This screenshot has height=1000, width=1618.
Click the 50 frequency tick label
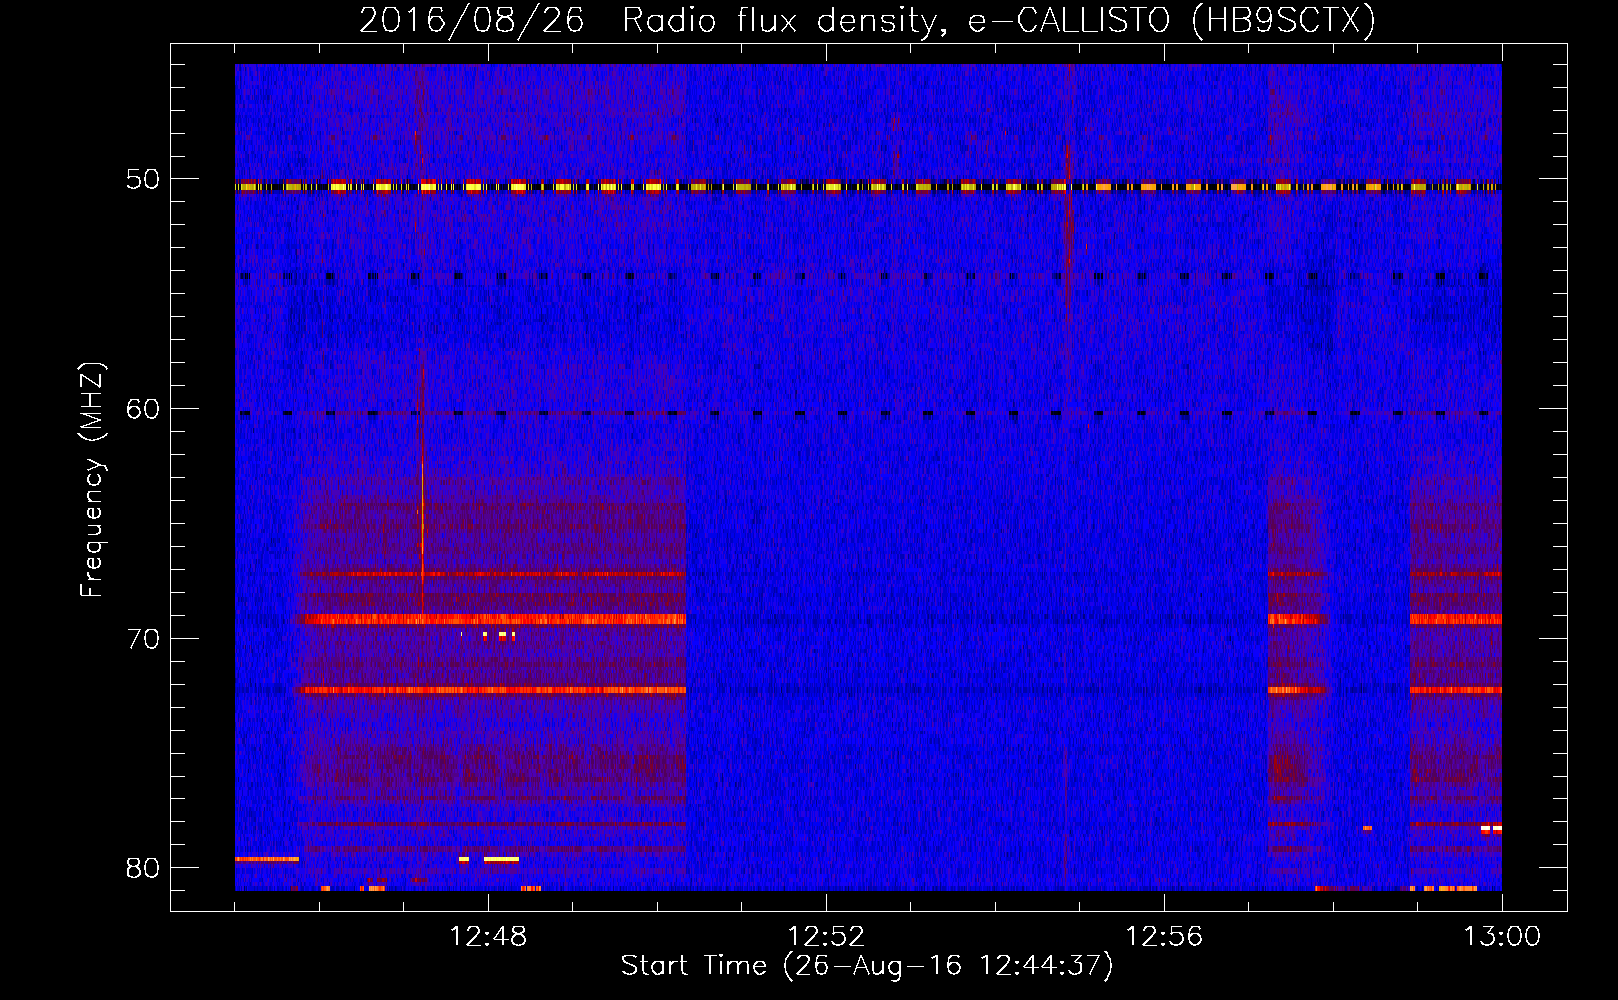coord(143,180)
